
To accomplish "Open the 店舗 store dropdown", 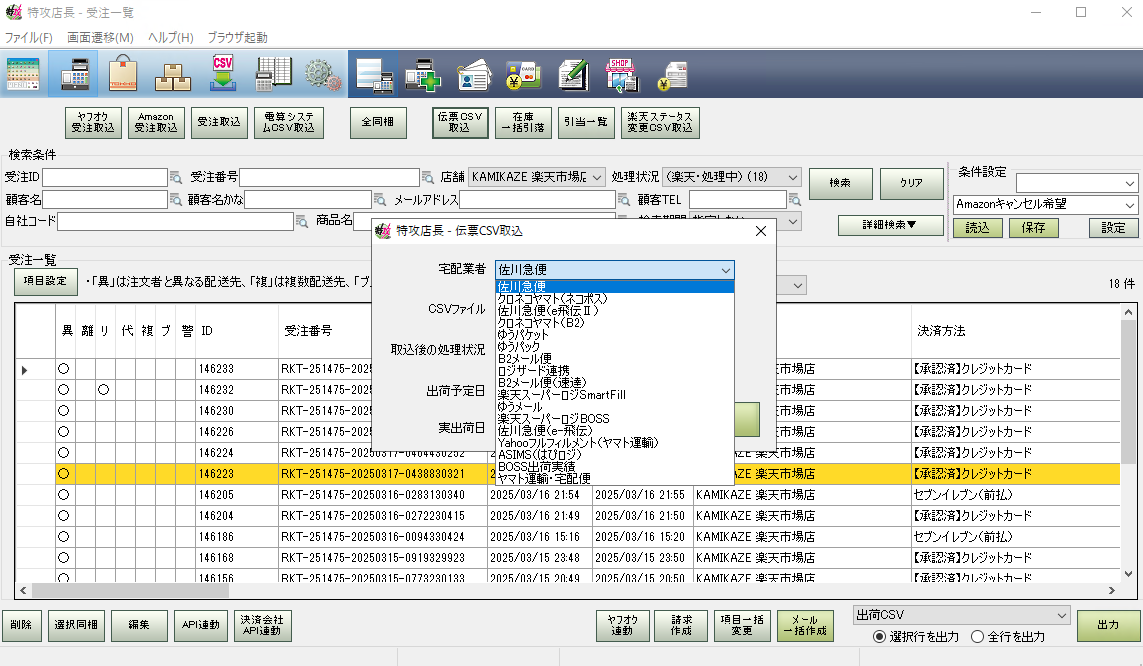I will pyautogui.click(x=537, y=177).
